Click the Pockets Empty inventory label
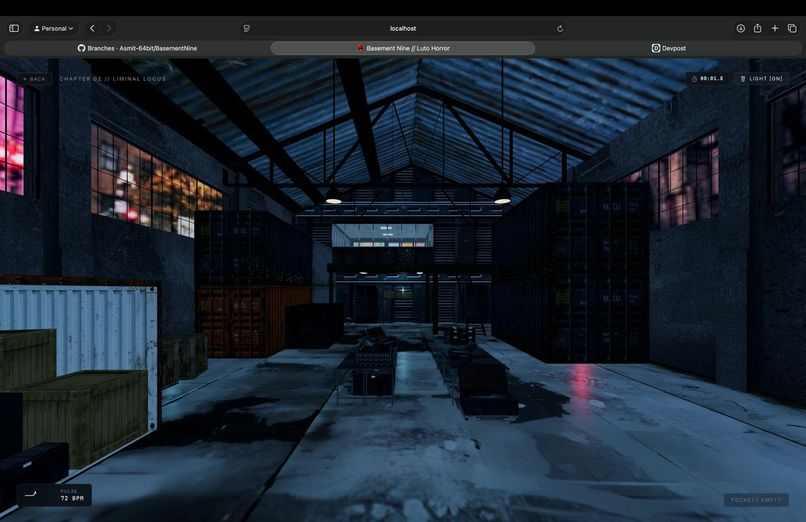 click(756, 500)
